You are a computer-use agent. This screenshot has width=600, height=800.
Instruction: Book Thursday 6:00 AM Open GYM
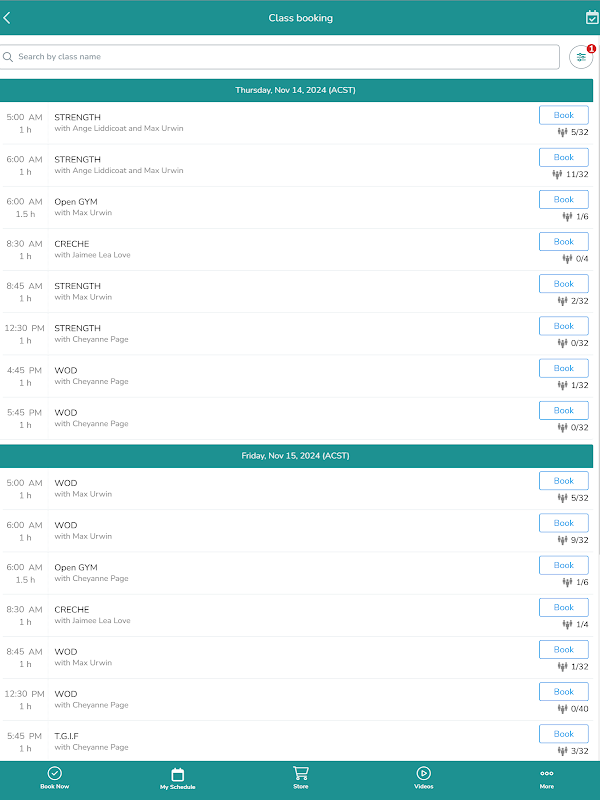click(x=564, y=200)
